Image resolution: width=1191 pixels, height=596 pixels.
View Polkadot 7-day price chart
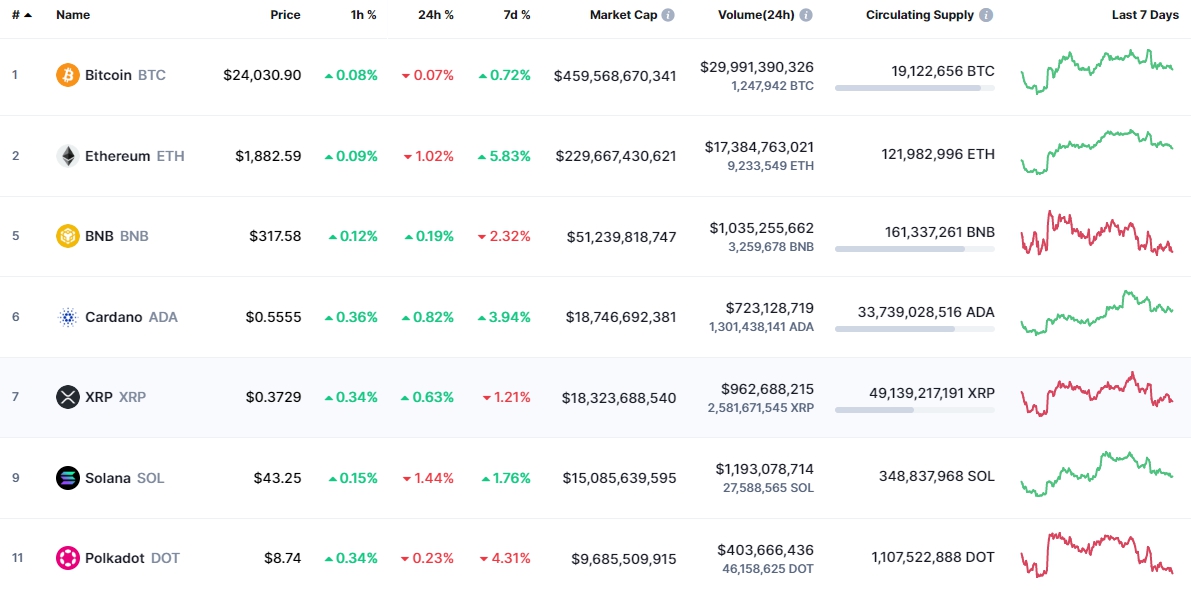tap(1098, 555)
